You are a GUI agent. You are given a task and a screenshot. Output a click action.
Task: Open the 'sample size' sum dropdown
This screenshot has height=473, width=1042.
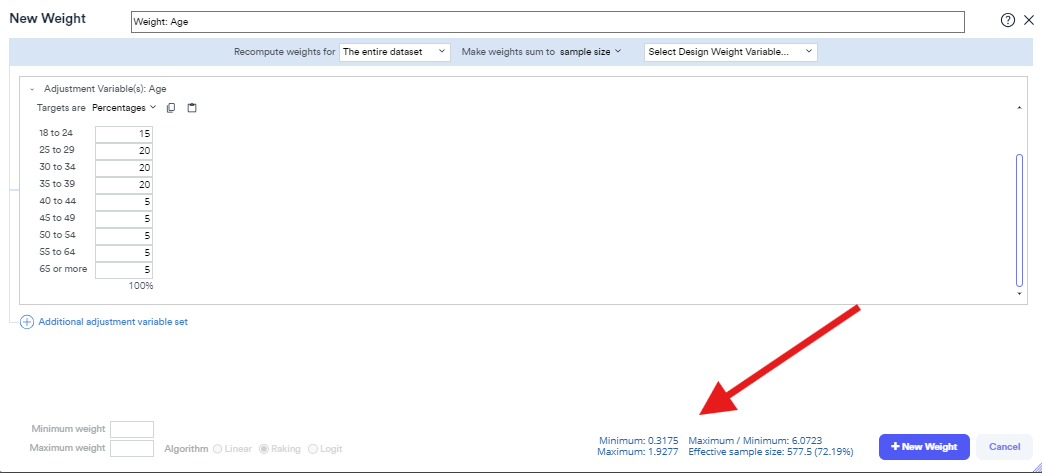[x=590, y=52]
